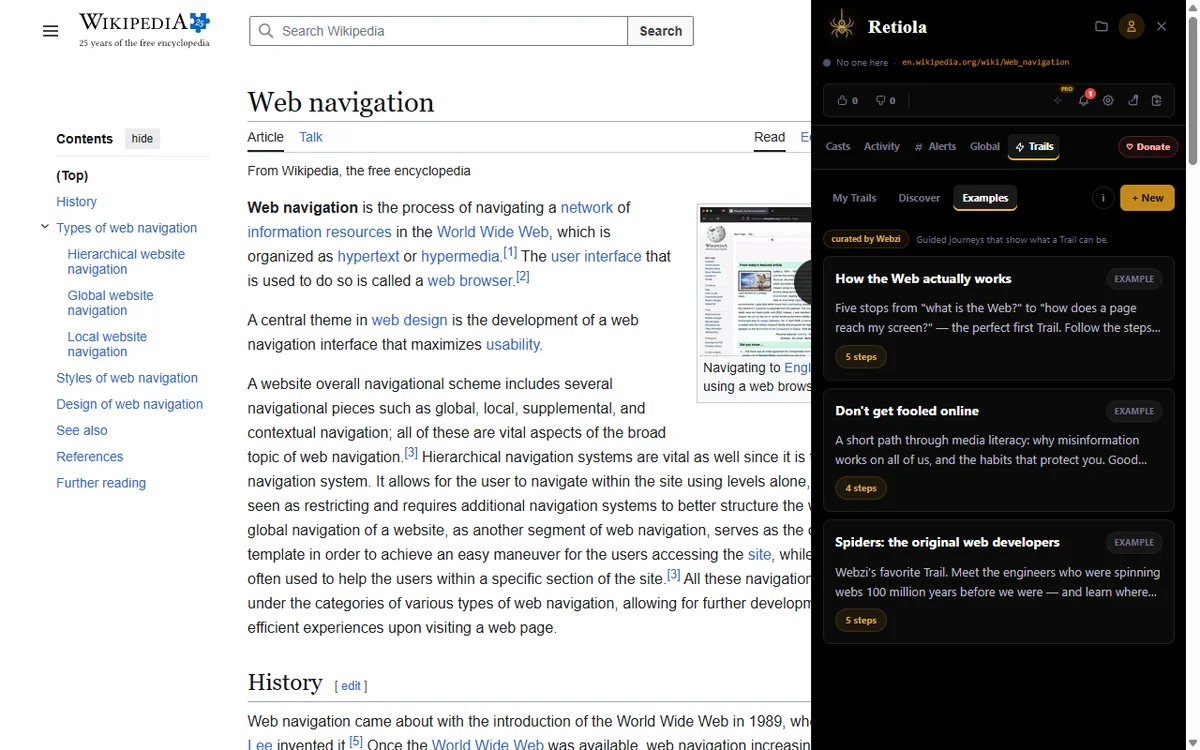
Task: Collapse Types of web navigation in contents
Action: [45, 227]
